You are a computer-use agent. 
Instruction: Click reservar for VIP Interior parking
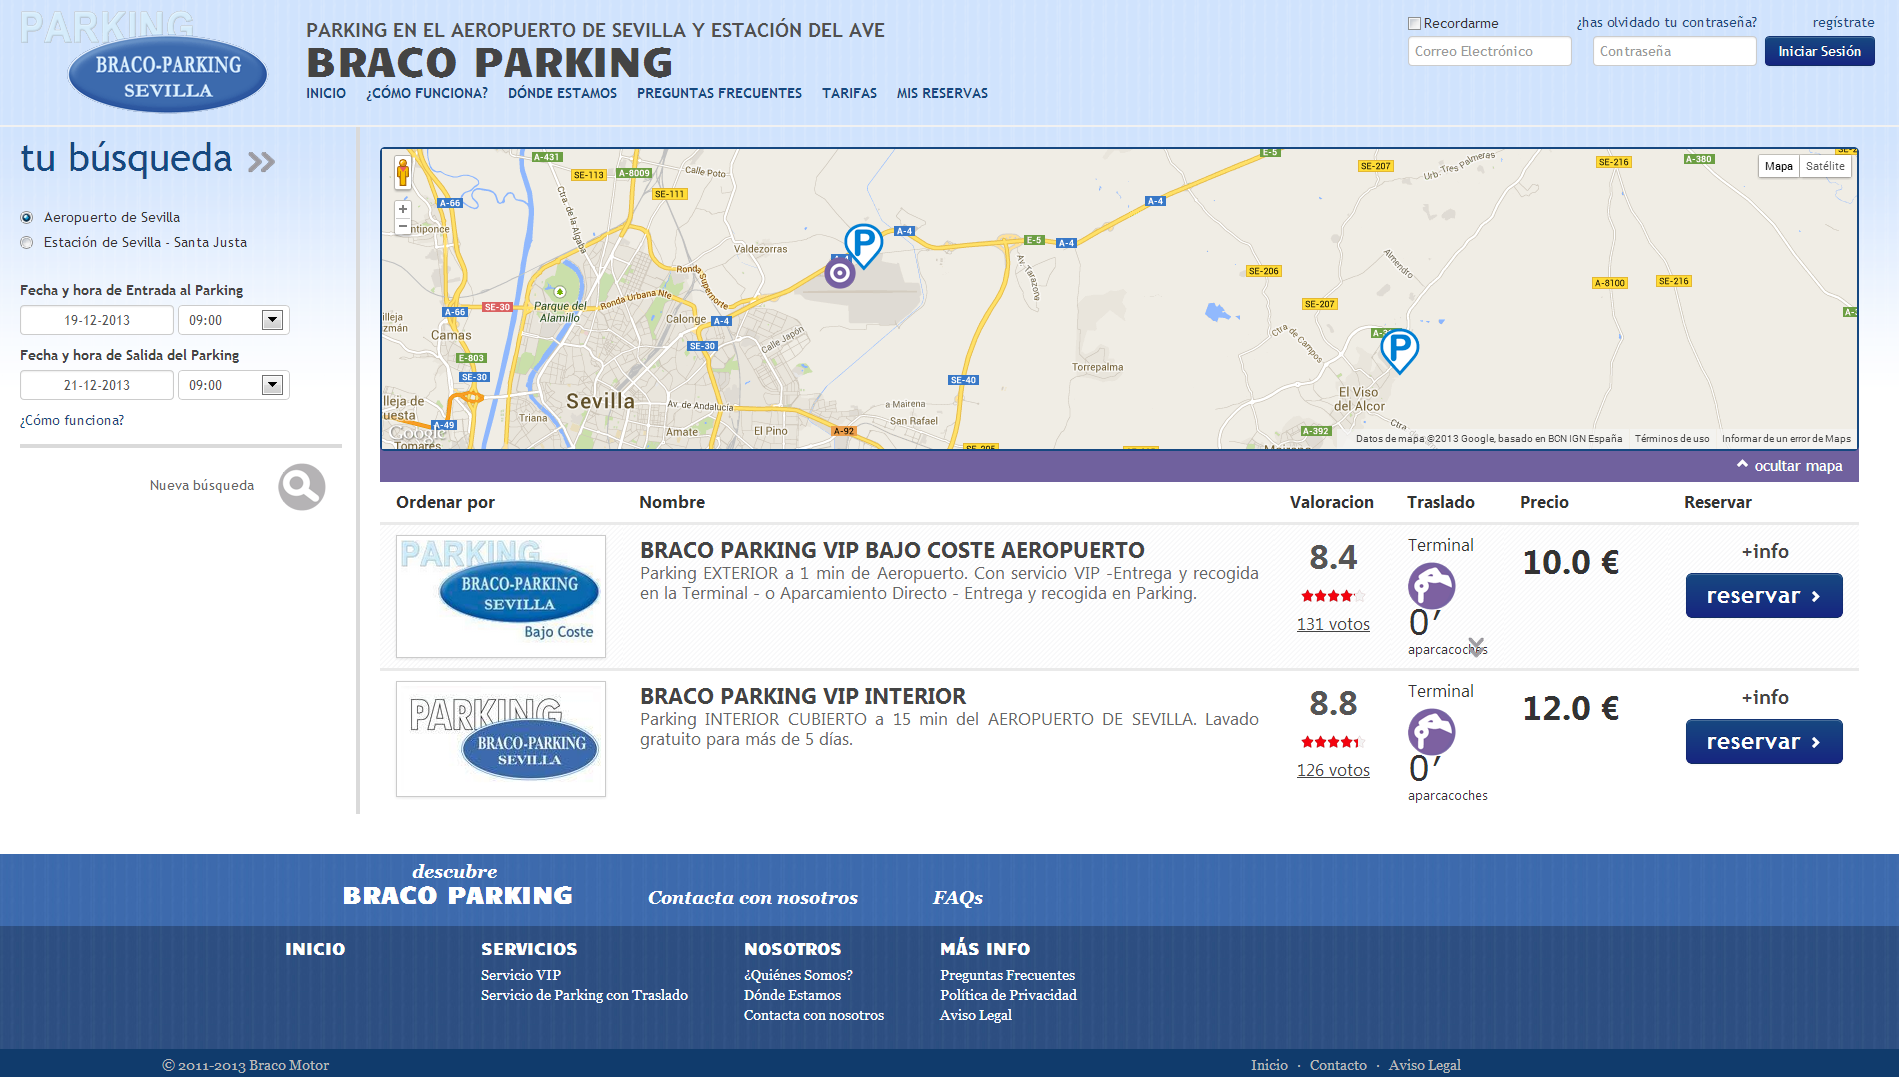pyautogui.click(x=1764, y=742)
